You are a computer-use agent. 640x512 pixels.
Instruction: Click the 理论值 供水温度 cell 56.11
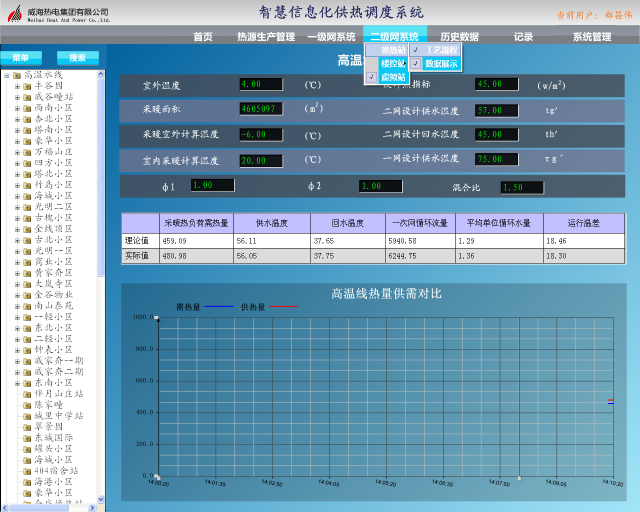coord(272,241)
